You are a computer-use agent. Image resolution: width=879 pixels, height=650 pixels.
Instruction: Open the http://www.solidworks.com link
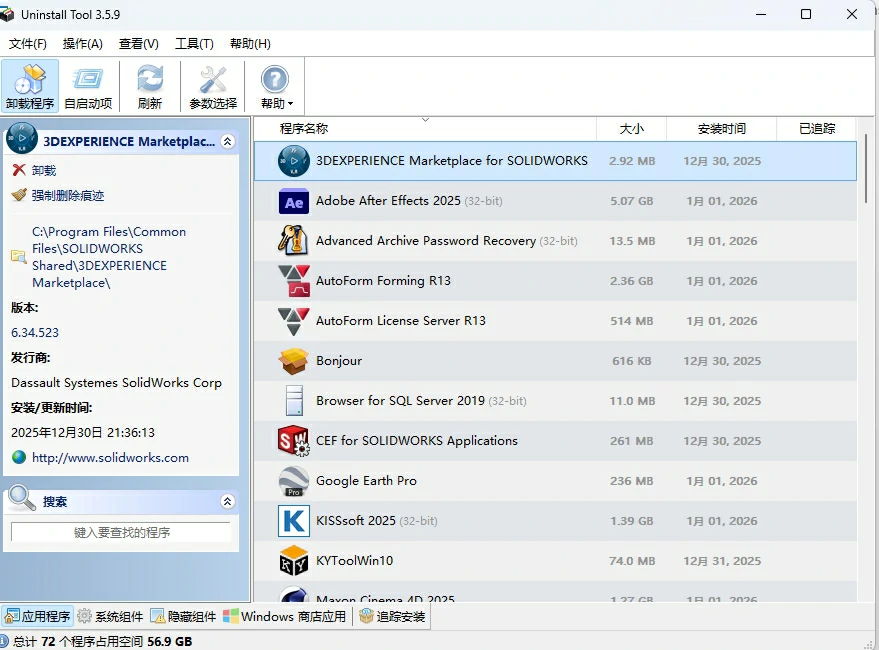[110, 458]
